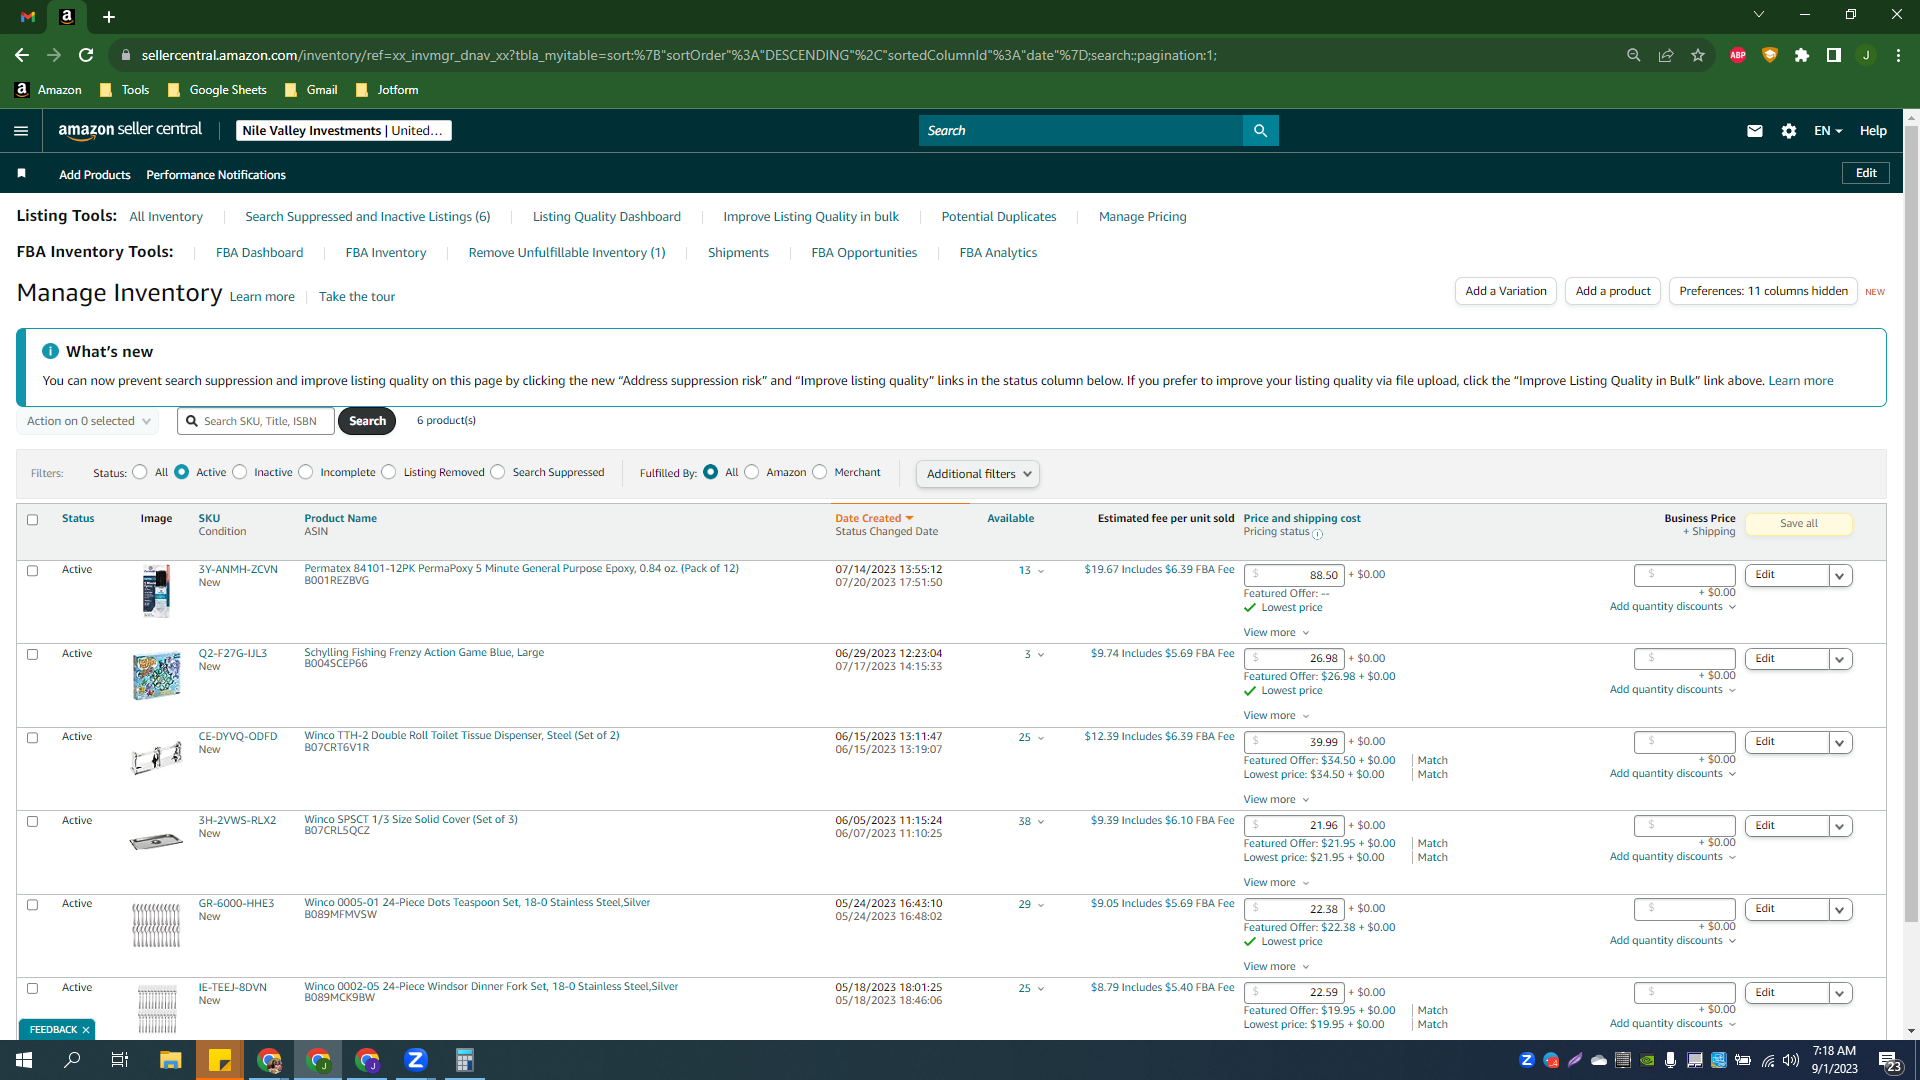
Task: Click the black Search button beside SKU field
Action: click(367, 421)
